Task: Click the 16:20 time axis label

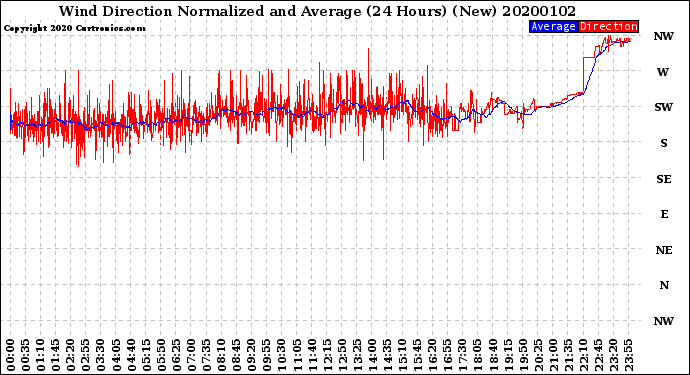Action: (433, 355)
